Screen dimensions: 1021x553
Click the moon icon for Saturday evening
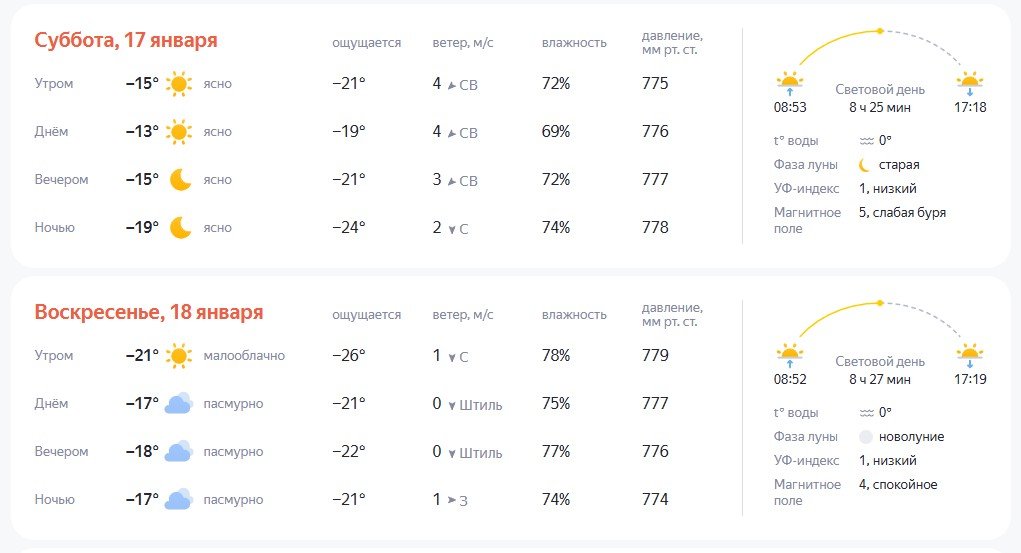tap(180, 180)
